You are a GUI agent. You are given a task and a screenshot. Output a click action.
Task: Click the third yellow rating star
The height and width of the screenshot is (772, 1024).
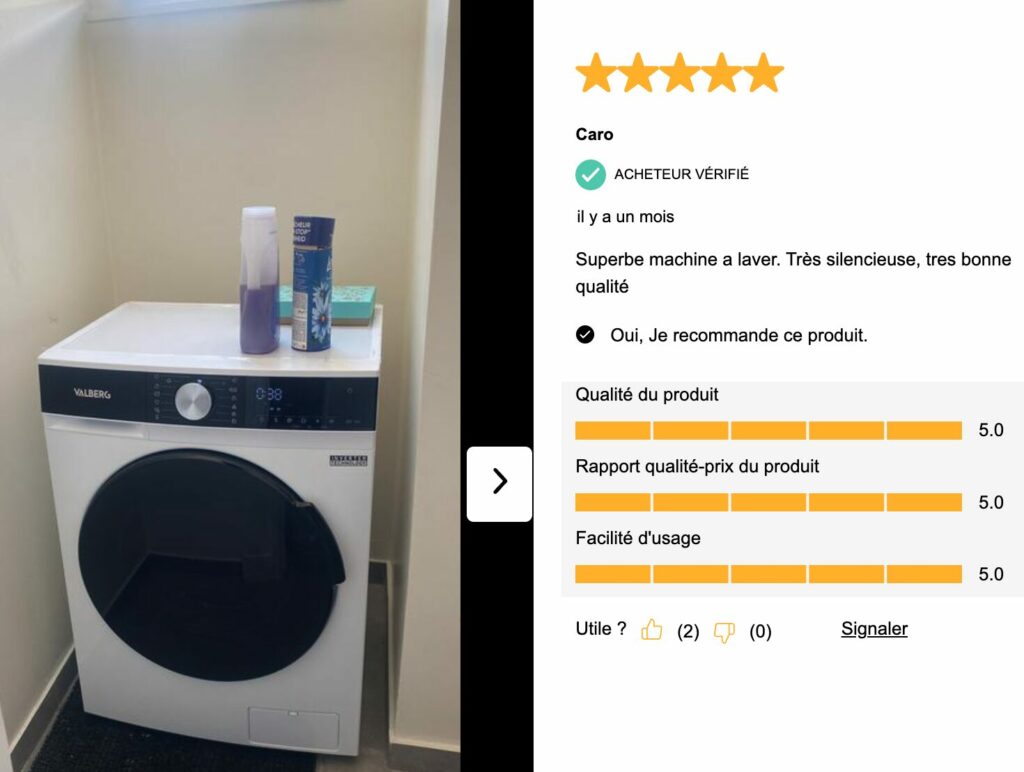tap(679, 72)
